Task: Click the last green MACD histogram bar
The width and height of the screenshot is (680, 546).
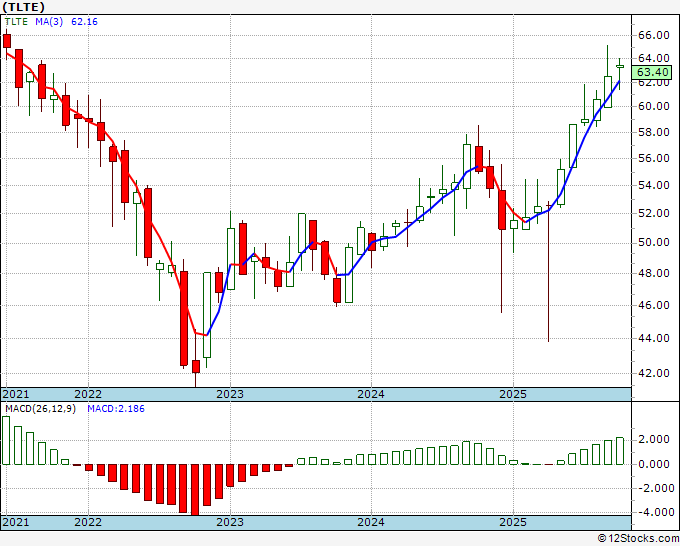Action: coord(620,451)
